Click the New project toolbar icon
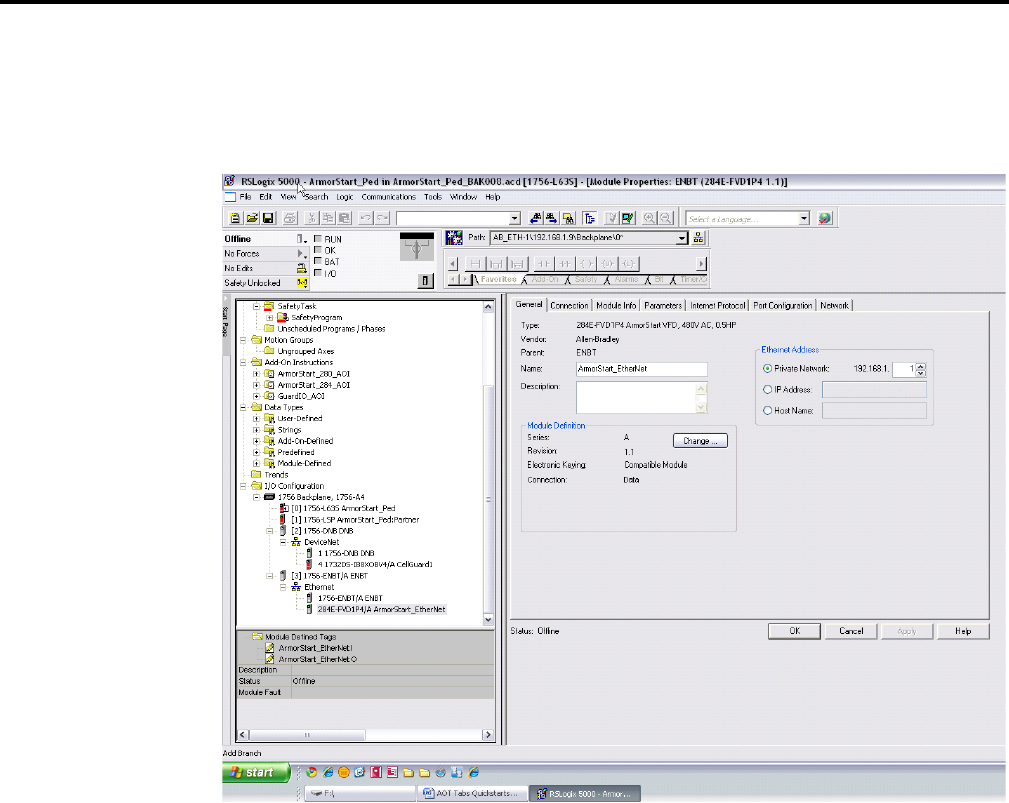 (235, 219)
